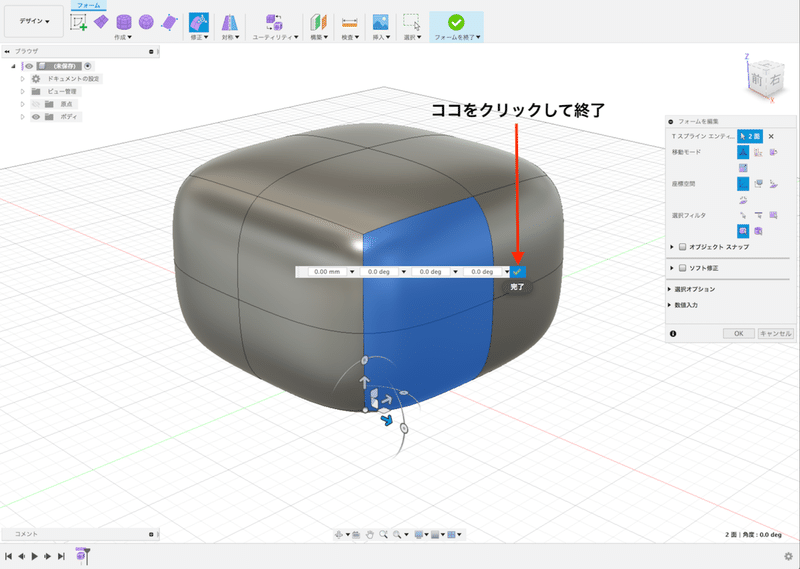800x569 pixels.
Task: Open timeline settings gear icon
Action: (x=788, y=556)
